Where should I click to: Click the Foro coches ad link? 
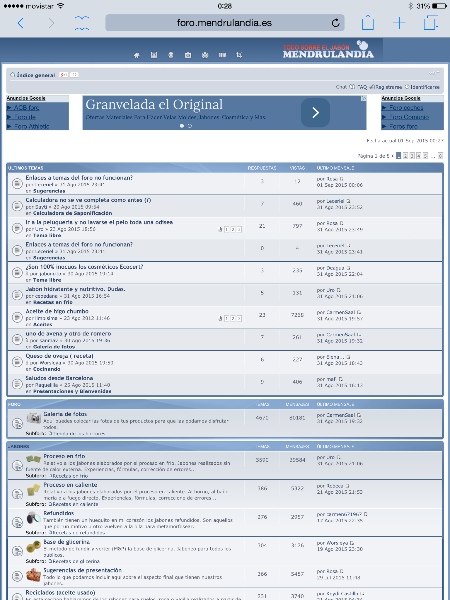point(406,108)
